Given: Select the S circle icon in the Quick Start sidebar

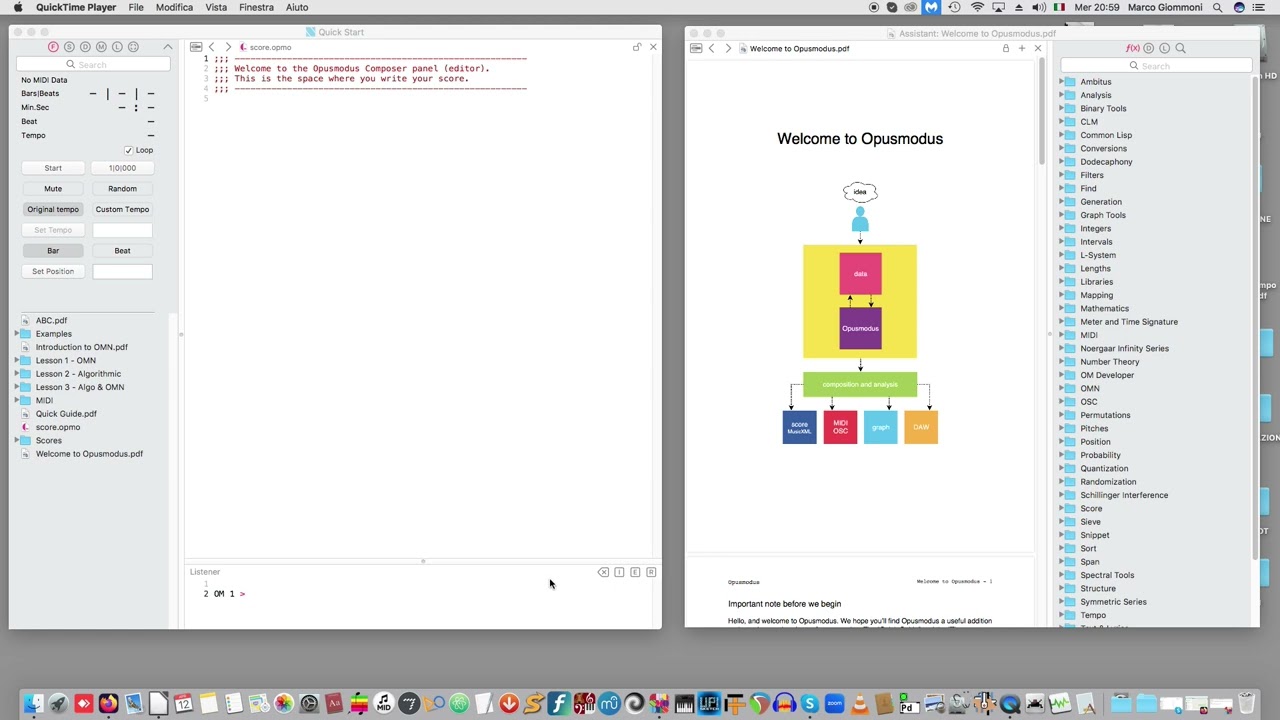Looking at the screenshot, I should pyautogui.click(x=69, y=47).
